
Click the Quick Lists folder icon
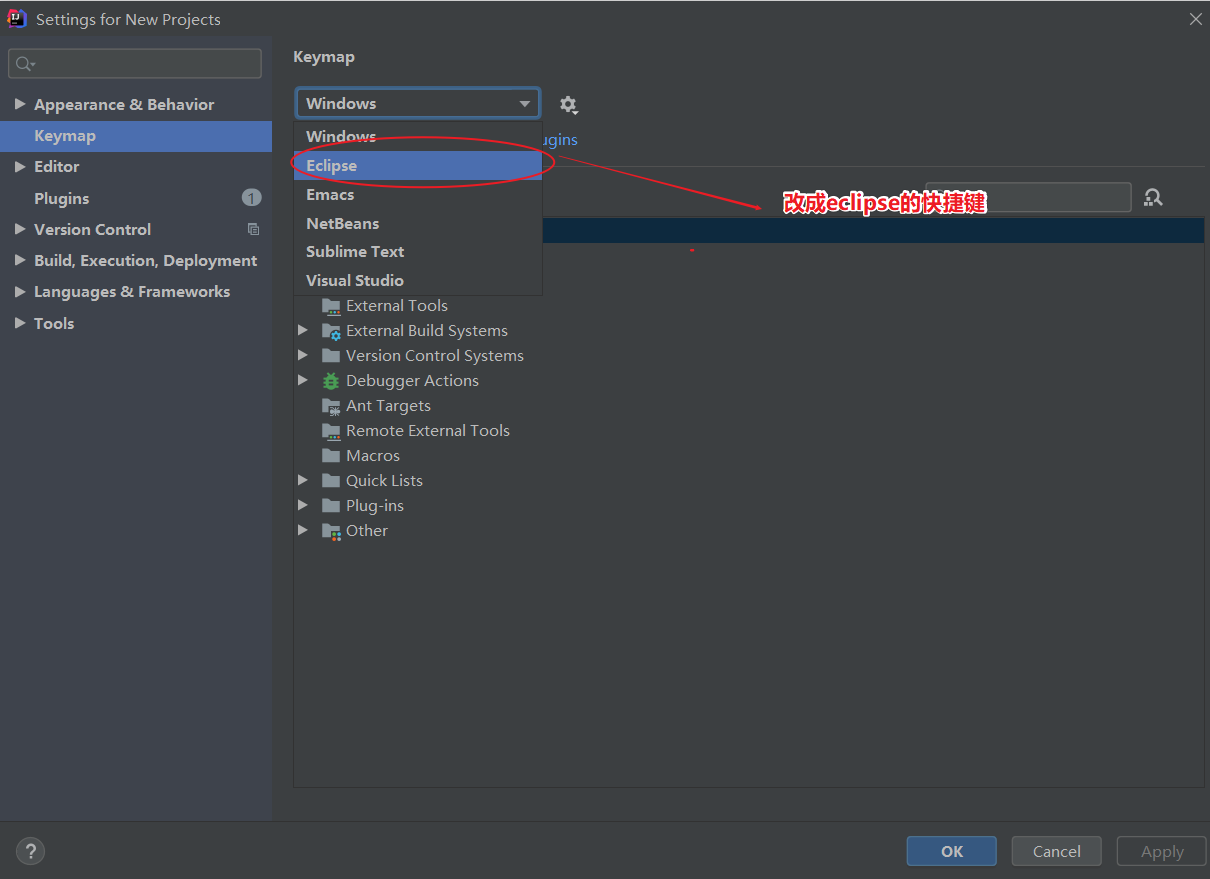(x=331, y=481)
